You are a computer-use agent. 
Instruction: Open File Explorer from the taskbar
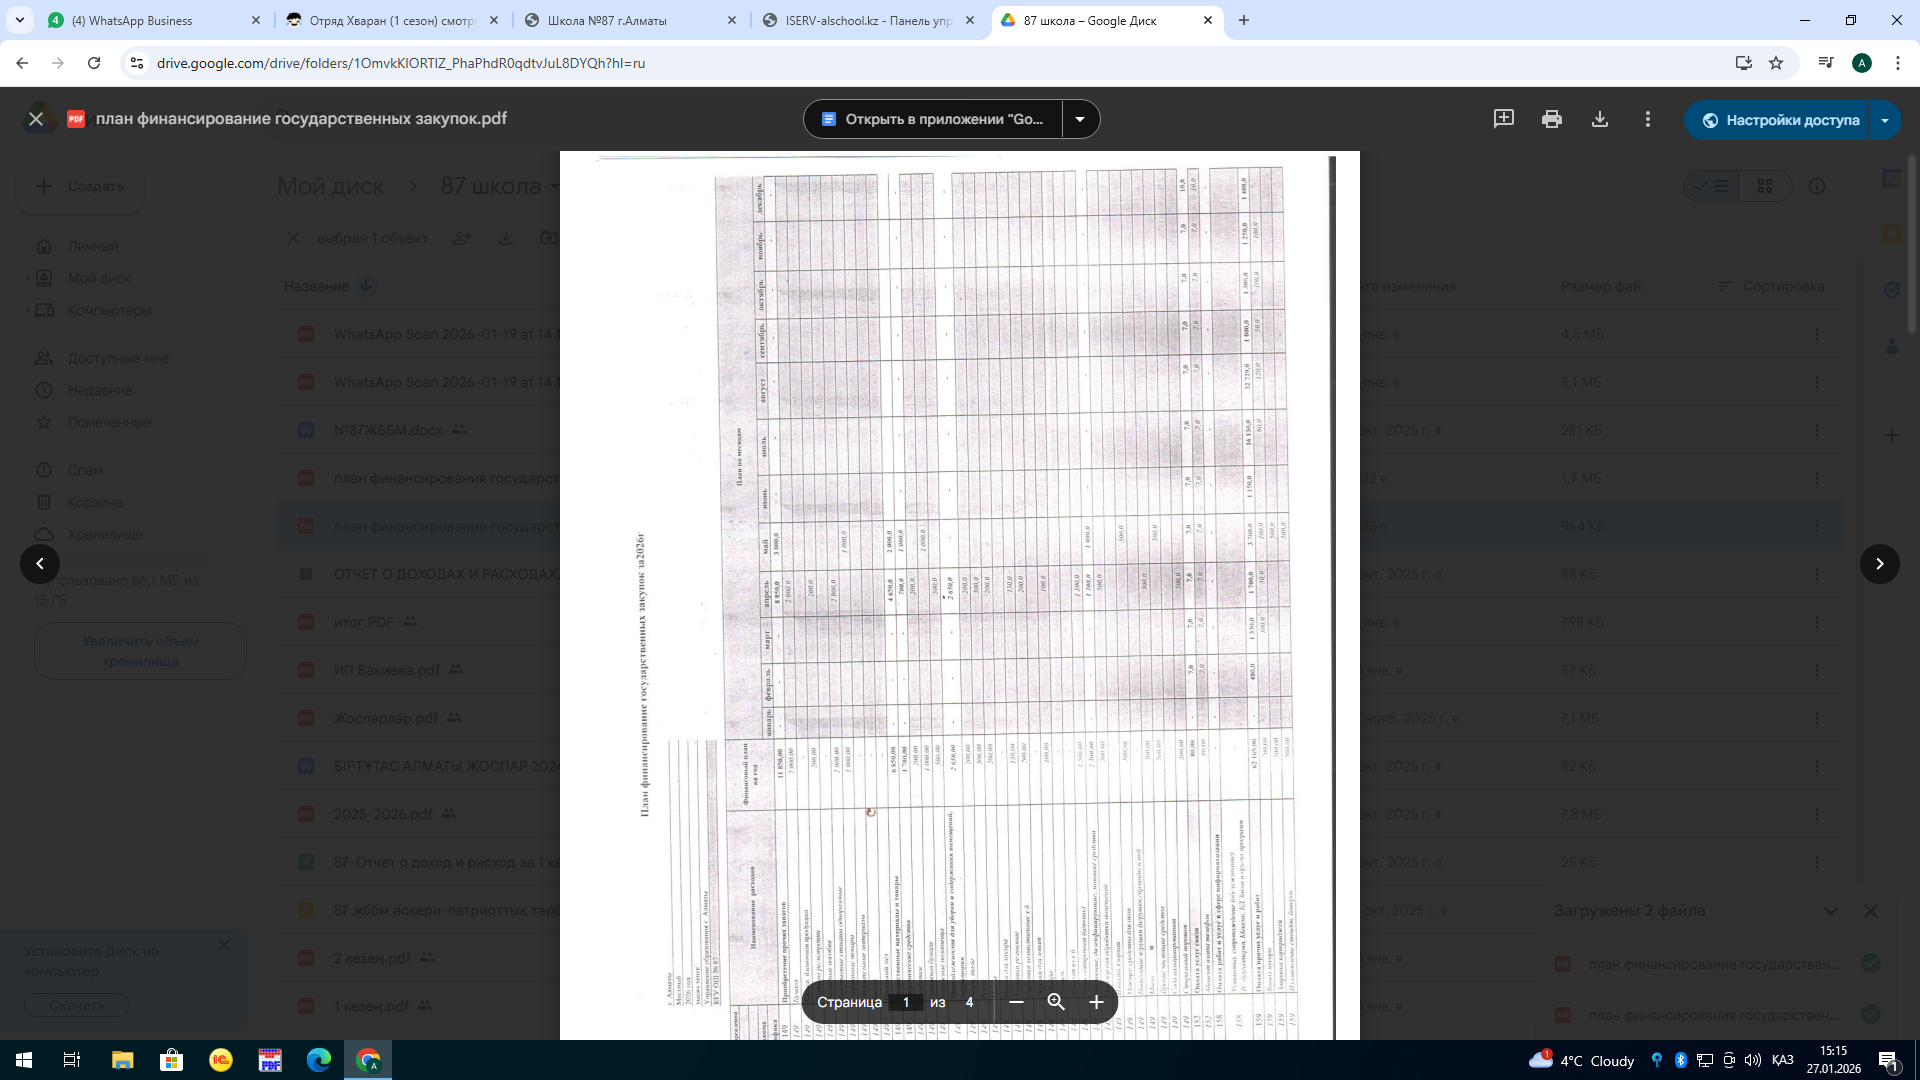point(122,1060)
